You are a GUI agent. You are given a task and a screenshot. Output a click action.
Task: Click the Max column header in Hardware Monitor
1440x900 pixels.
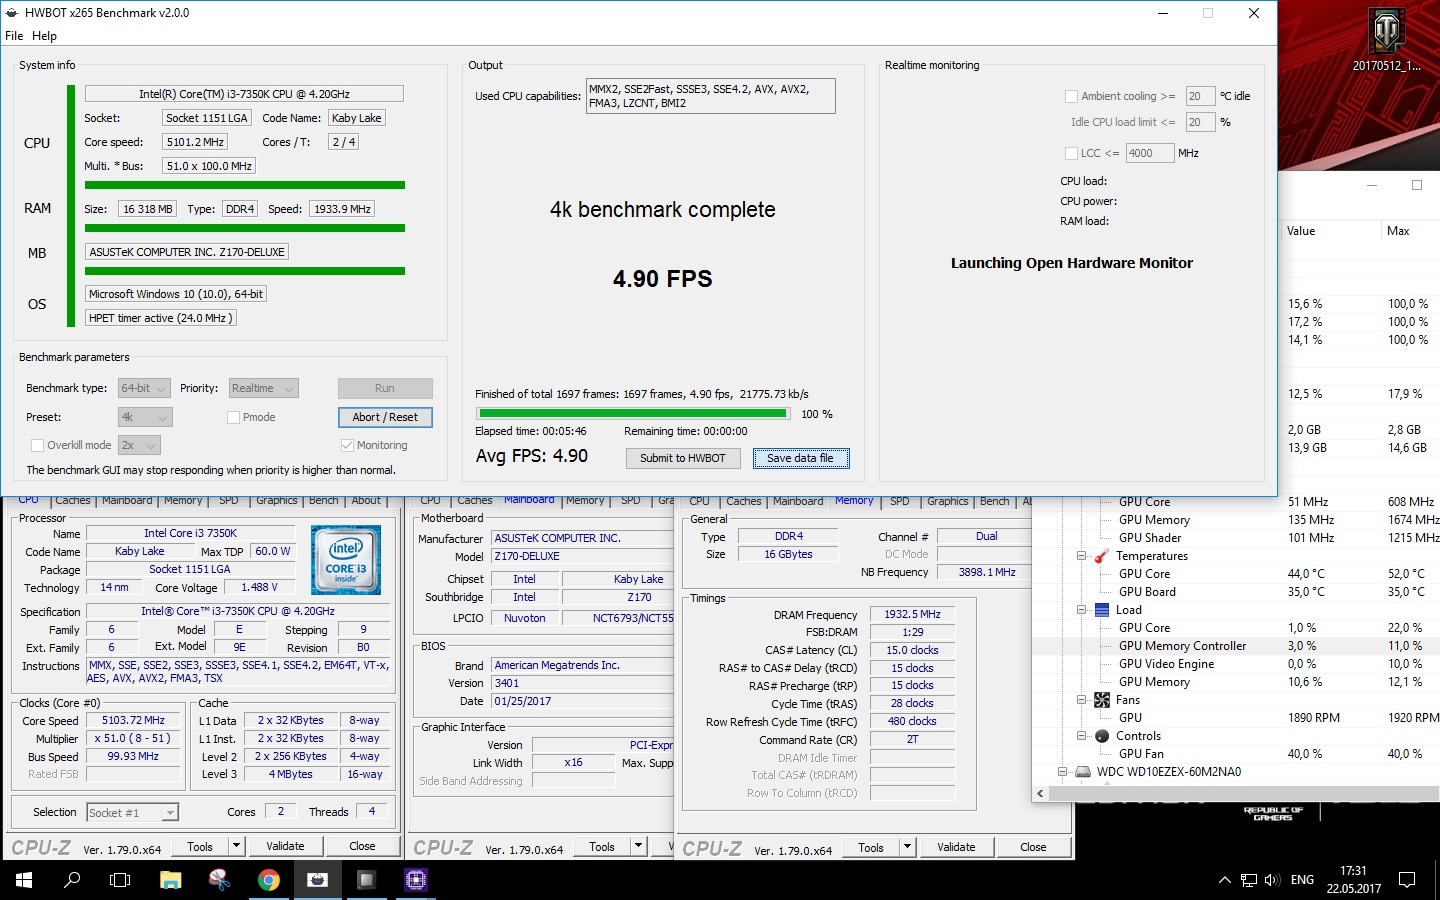pos(1410,231)
